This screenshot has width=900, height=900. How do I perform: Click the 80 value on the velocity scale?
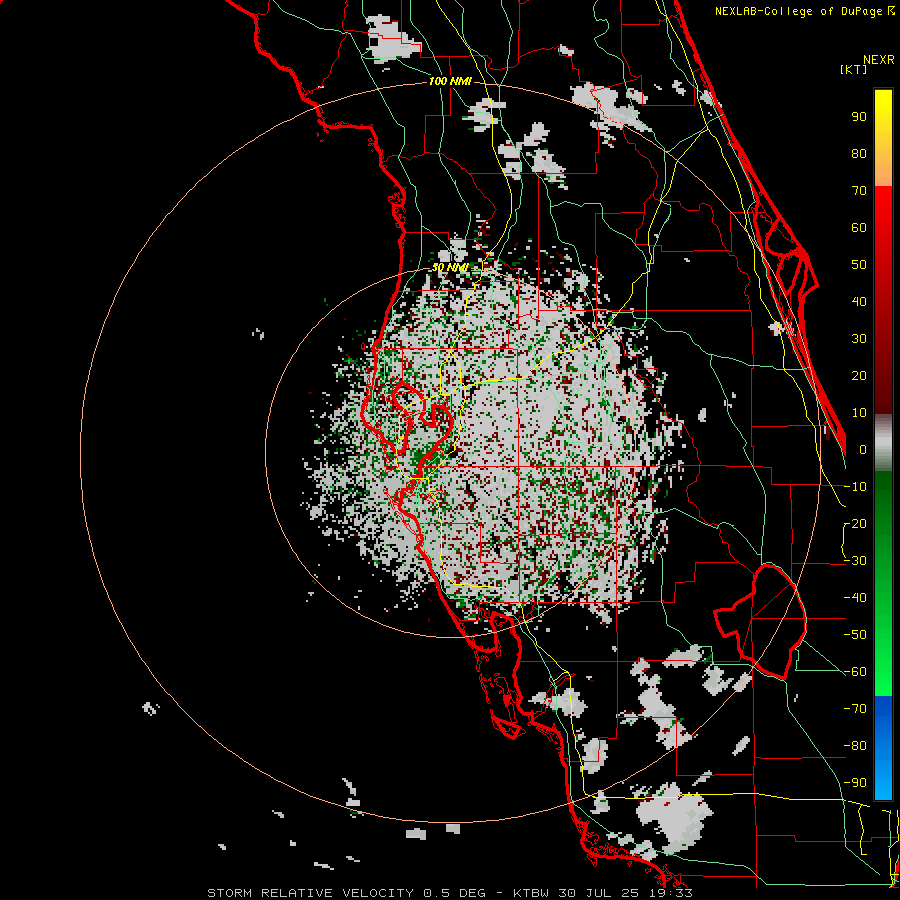(x=859, y=154)
